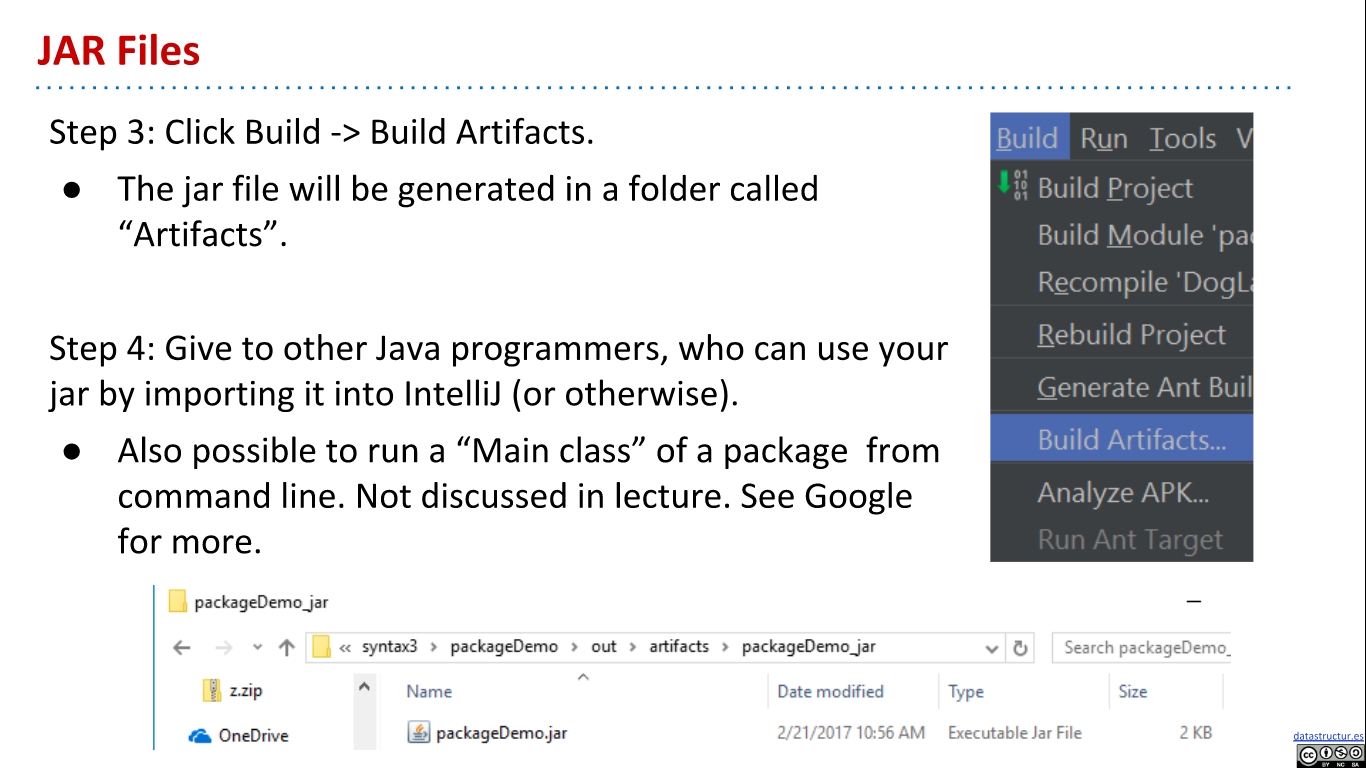This screenshot has width=1366, height=768.
Task: Open the address bar location dropdown
Action: coord(991,648)
